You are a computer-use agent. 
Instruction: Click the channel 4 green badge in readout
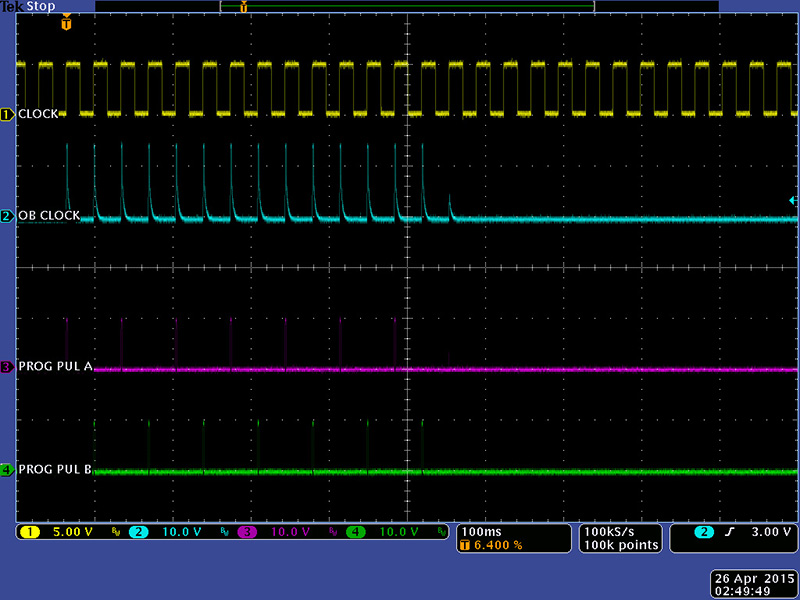(x=355, y=532)
